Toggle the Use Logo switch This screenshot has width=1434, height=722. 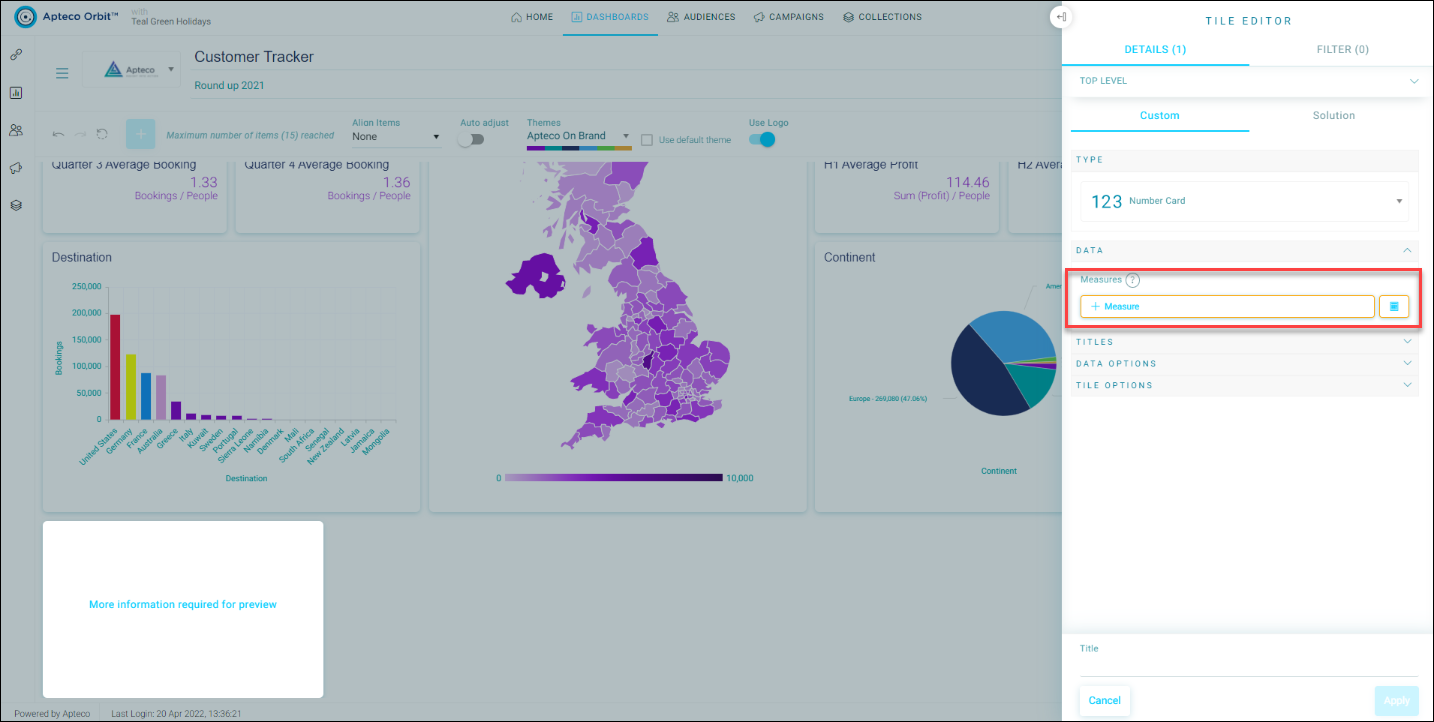coord(762,139)
